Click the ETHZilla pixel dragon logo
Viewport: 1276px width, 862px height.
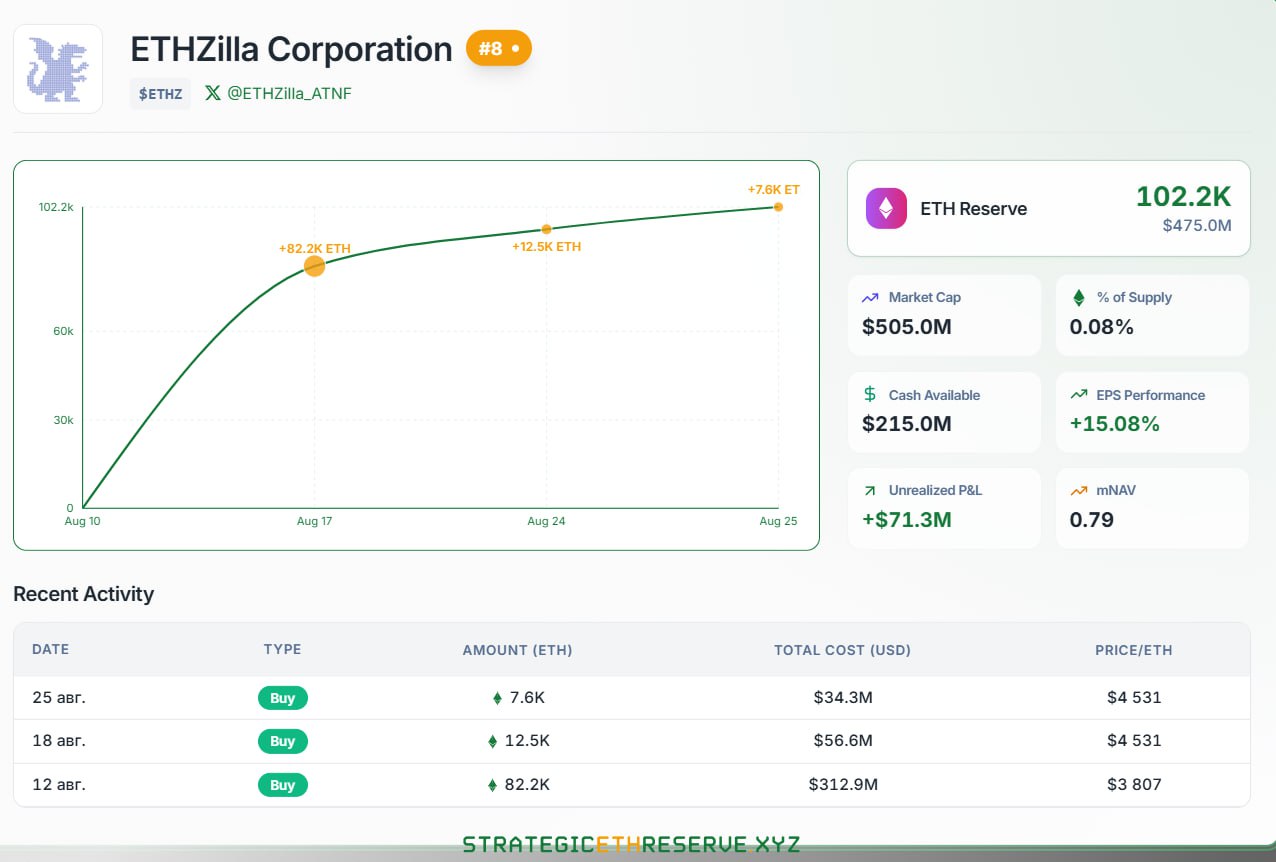58,69
